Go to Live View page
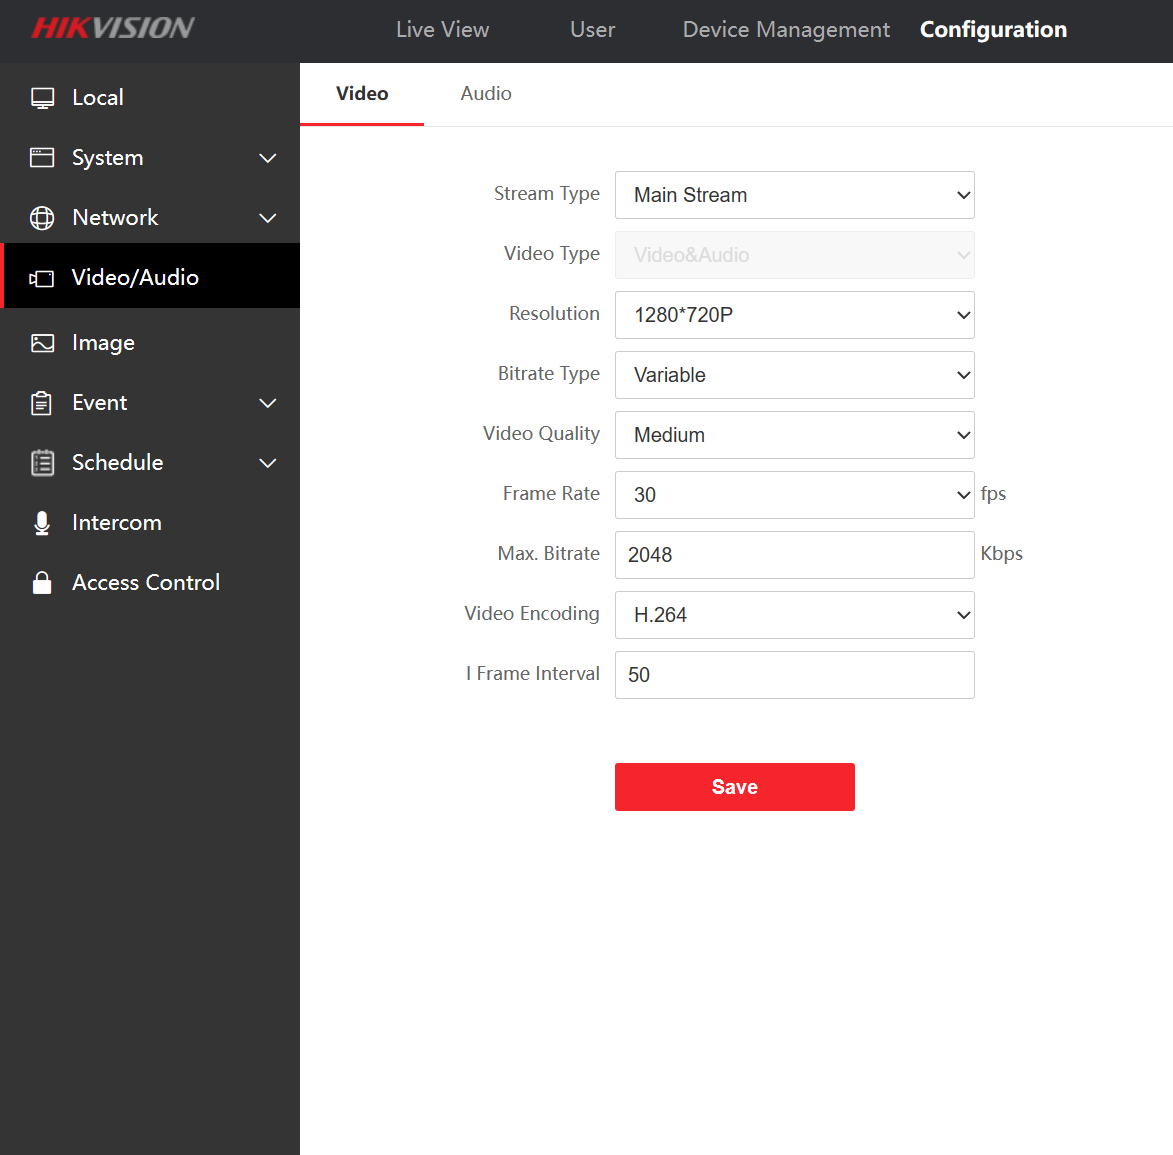This screenshot has width=1173, height=1155. [442, 30]
